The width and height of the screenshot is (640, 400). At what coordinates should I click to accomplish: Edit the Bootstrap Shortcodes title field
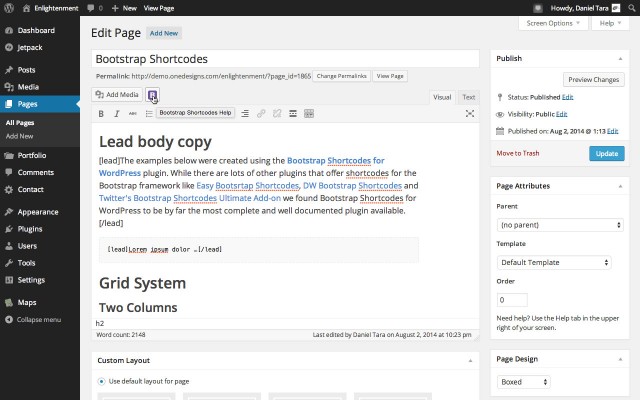285,59
